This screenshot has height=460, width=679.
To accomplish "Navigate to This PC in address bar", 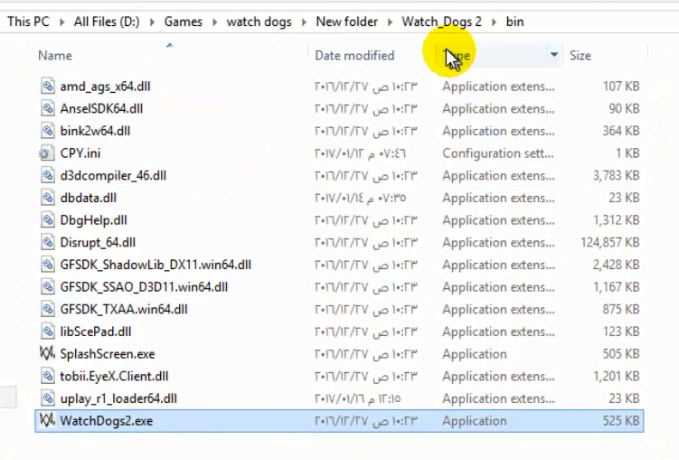I will tap(29, 22).
